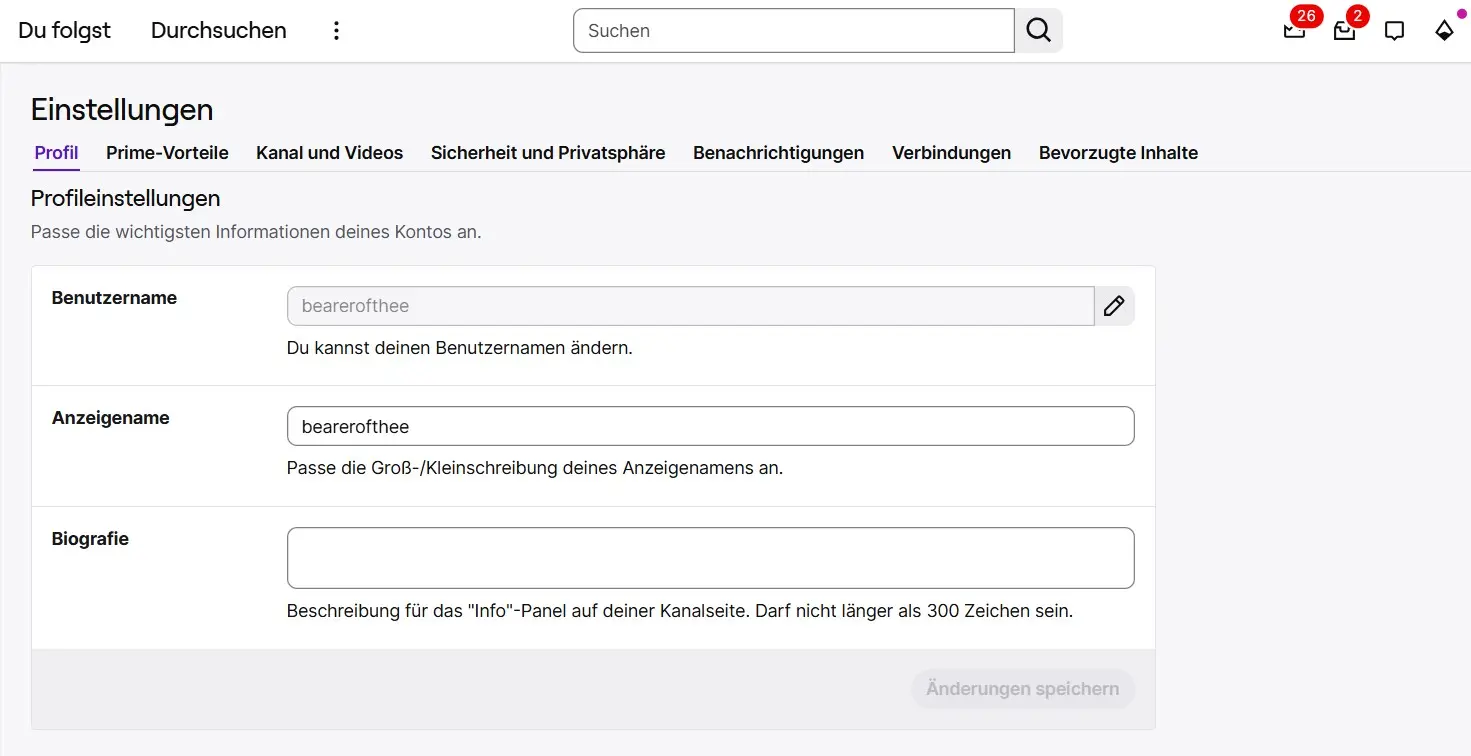Click the Änderungen speichern button
Screen dimensions: 1471x756
pos(1022,688)
